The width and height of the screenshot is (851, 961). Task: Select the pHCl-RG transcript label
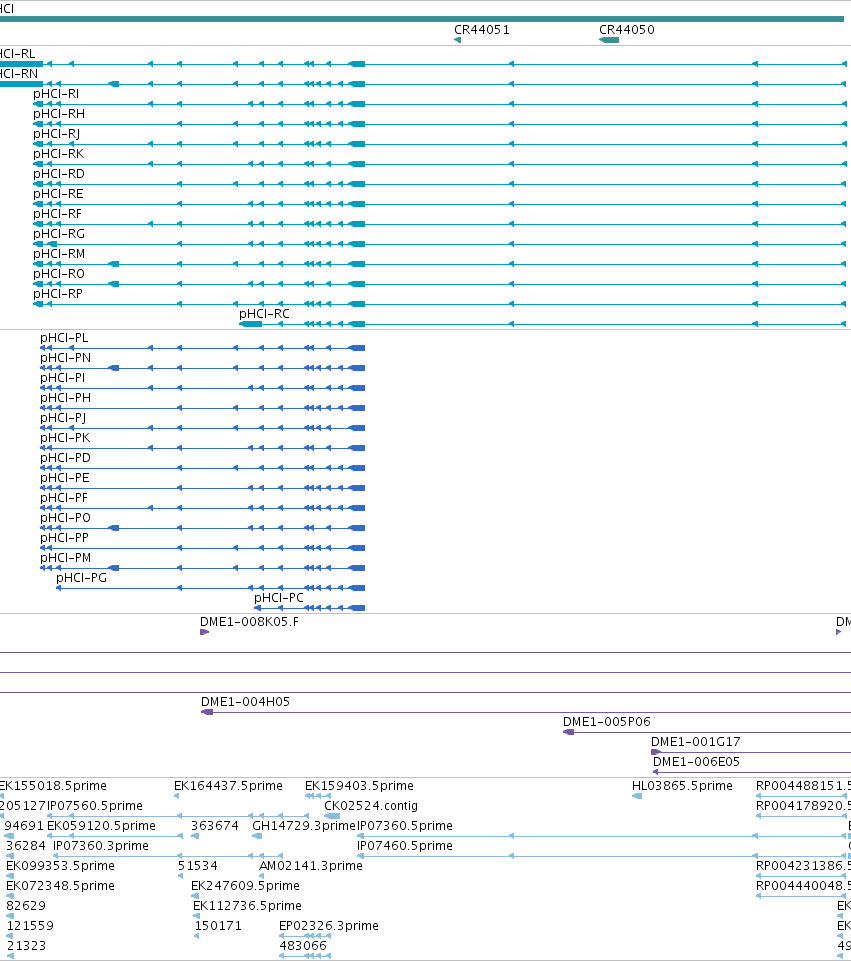point(59,234)
